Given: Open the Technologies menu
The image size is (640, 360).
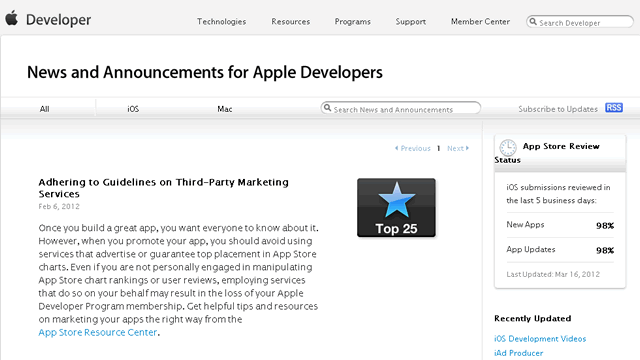Looking at the screenshot, I should pos(221,22).
